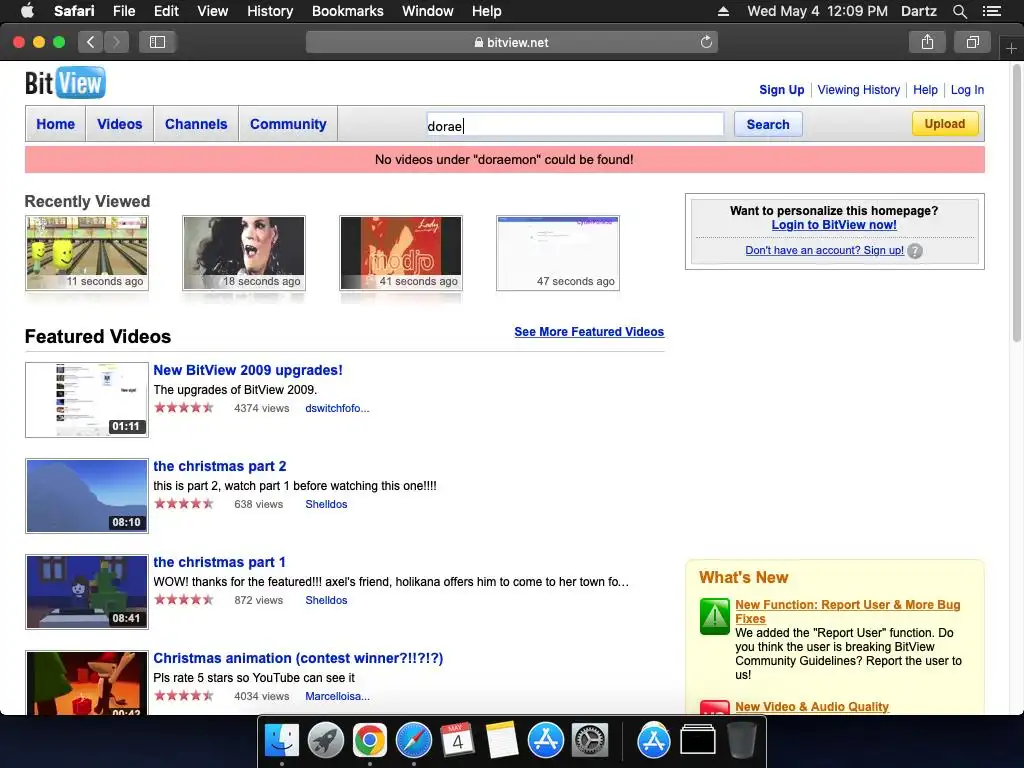Toggle the Safari sidebar button
The height and width of the screenshot is (768, 1024).
point(157,42)
